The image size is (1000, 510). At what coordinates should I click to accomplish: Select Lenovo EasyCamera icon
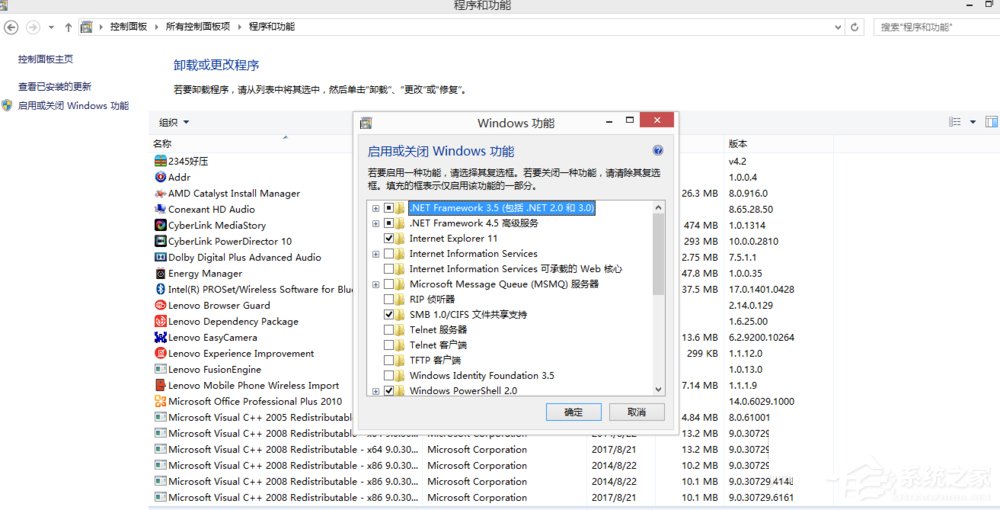(160, 337)
